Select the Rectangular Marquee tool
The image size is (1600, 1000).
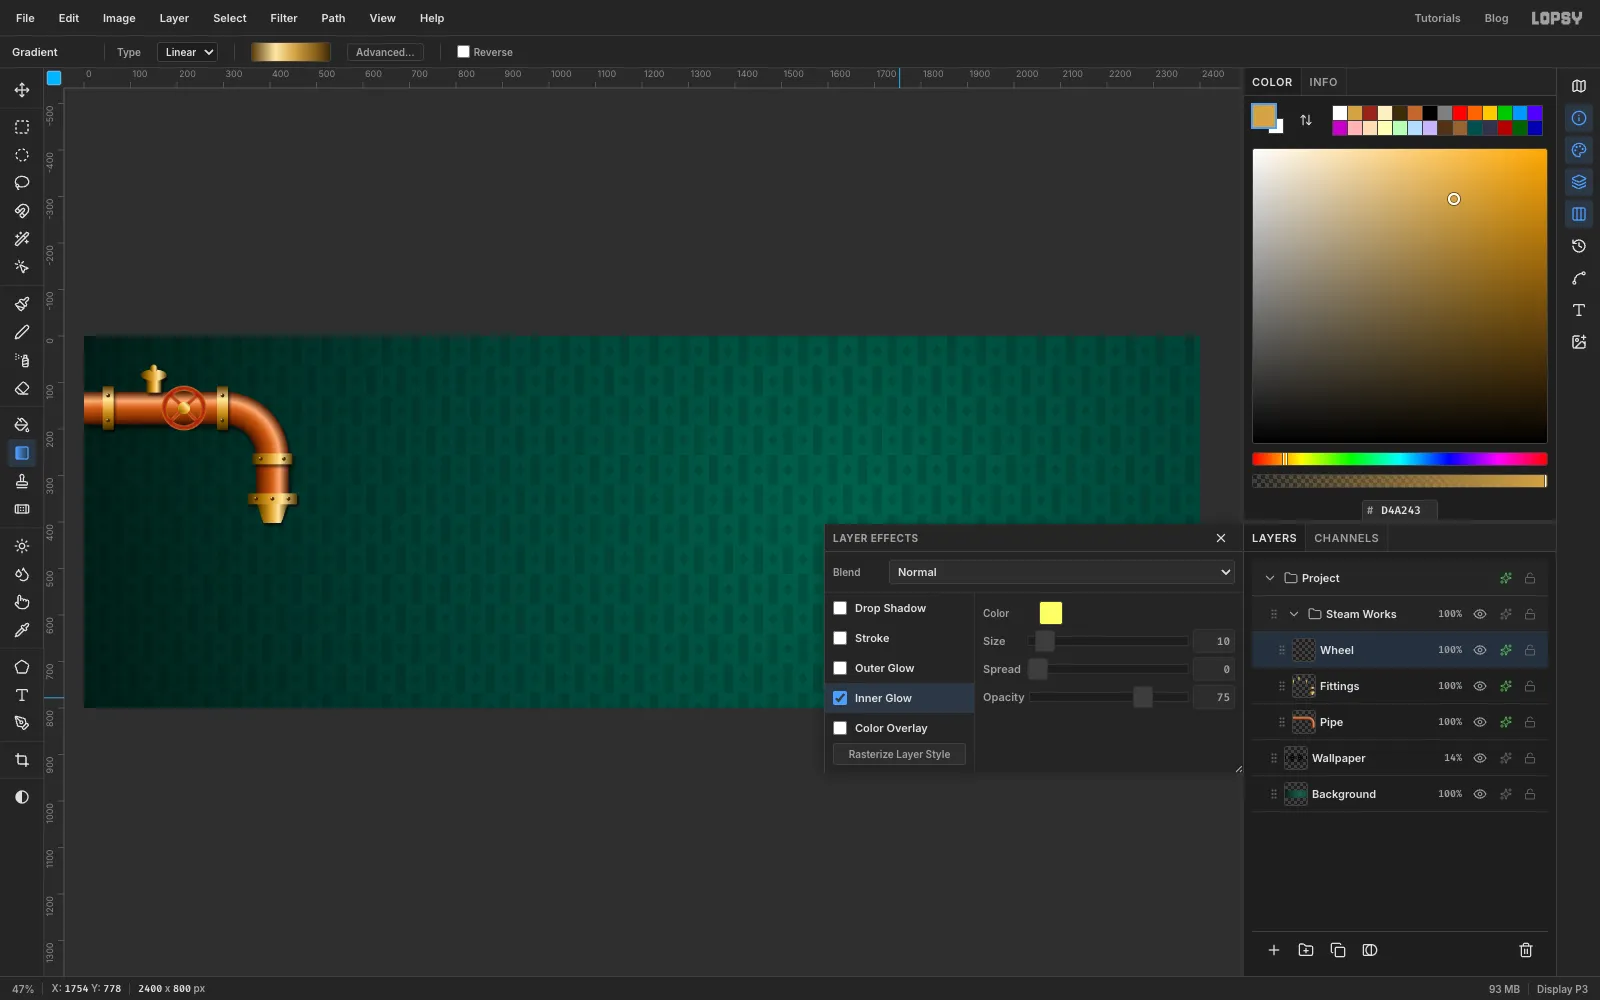(22, 127)
